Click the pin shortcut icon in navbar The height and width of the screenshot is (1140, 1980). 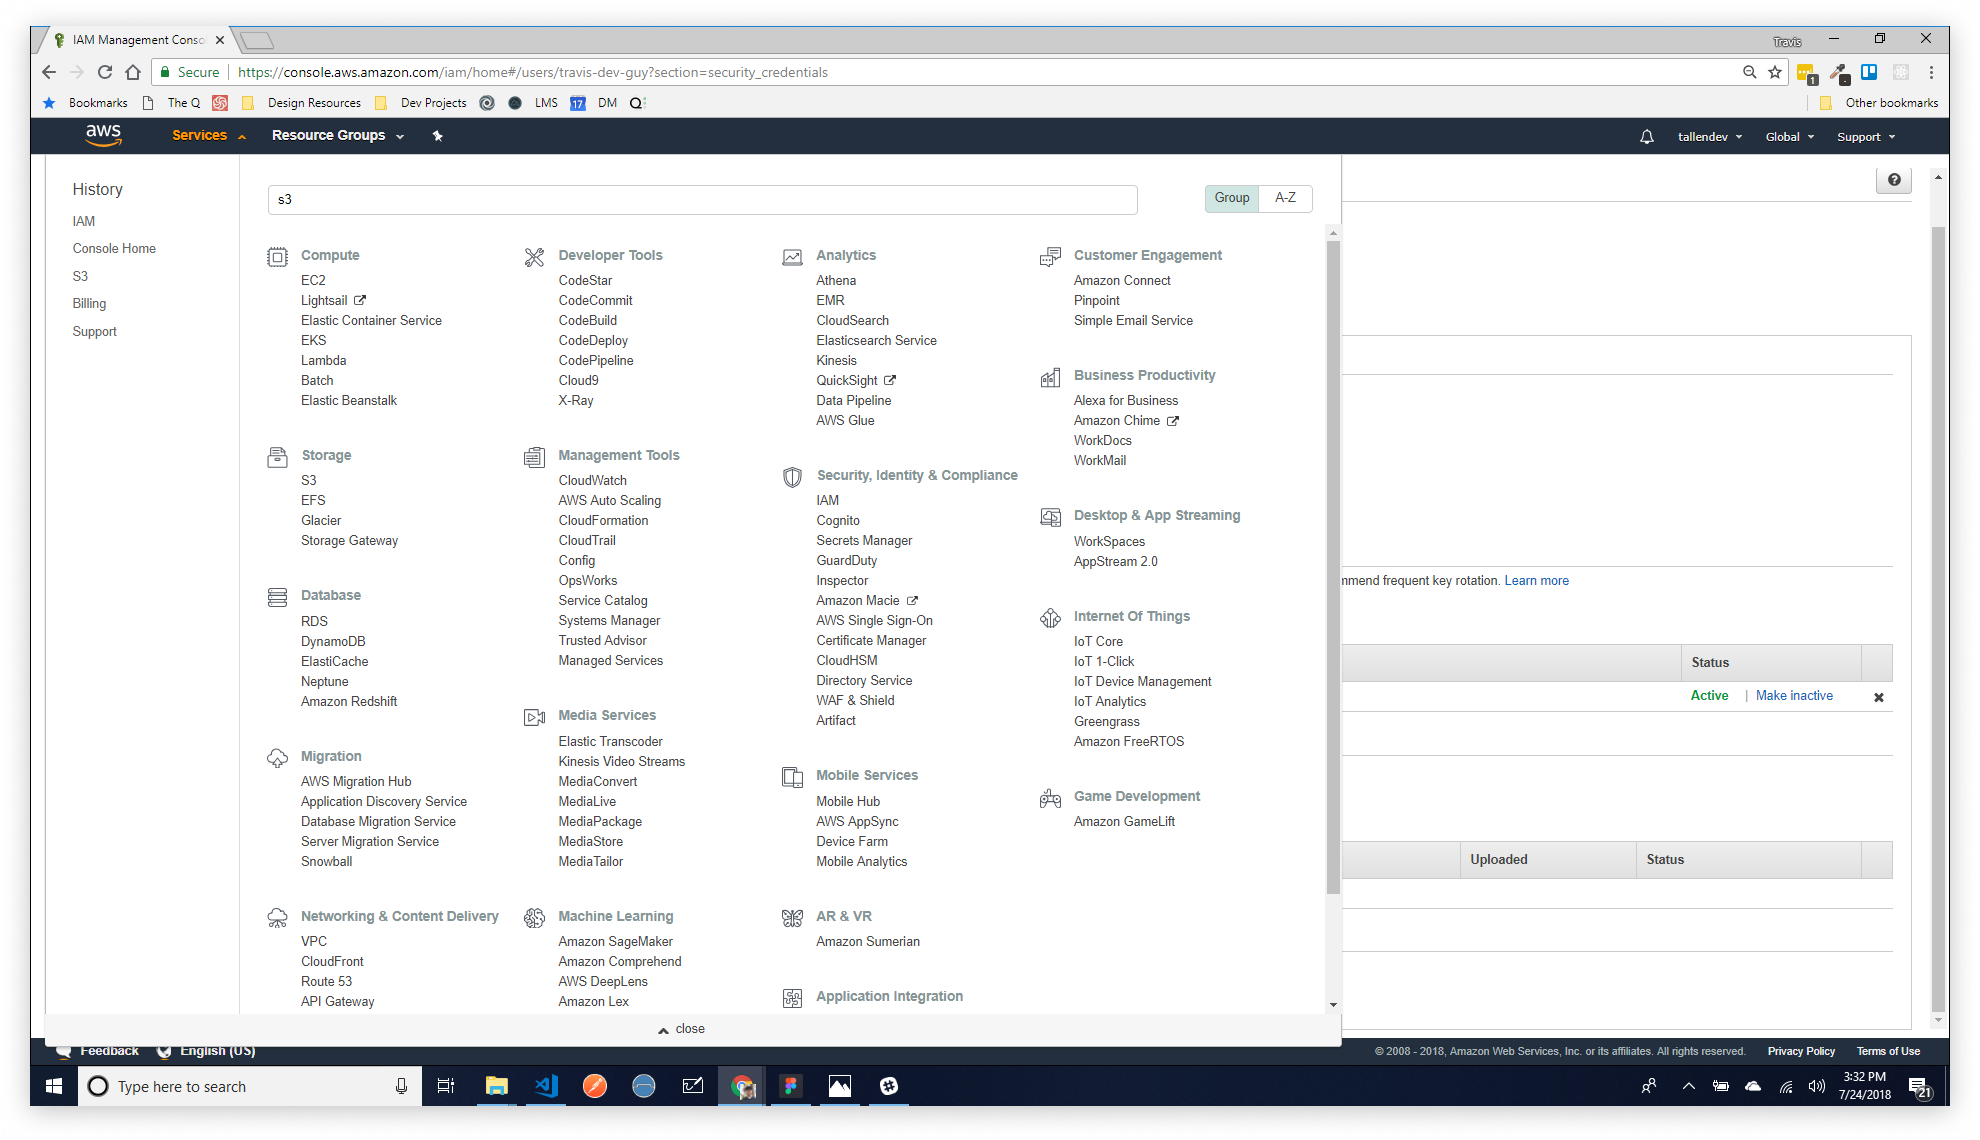pos(437,136)
